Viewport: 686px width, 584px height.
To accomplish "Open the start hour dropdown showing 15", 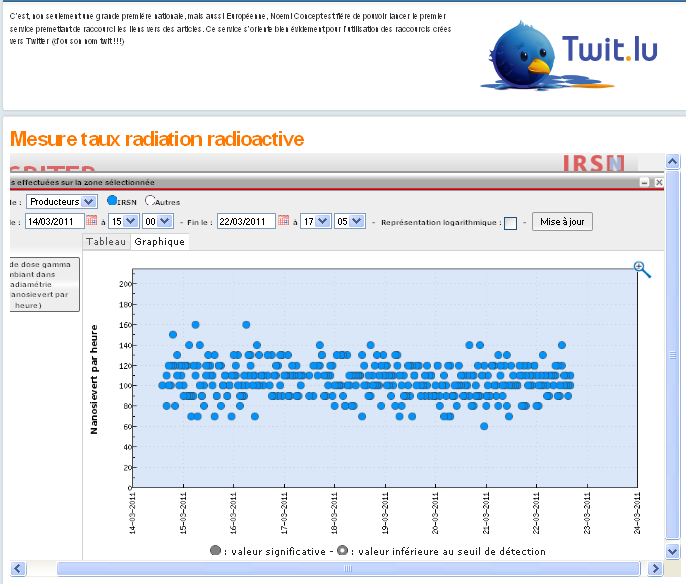I will pyautogui.click(x=122, y=221).
